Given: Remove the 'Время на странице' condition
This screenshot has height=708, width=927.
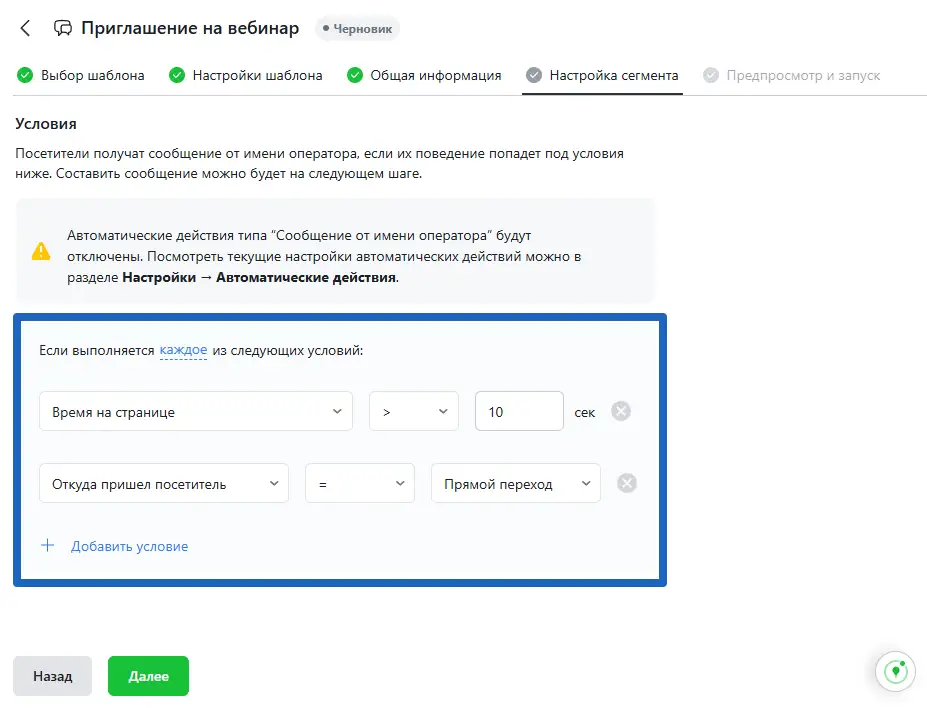Looking at the screenshot, I should point(621,411).
